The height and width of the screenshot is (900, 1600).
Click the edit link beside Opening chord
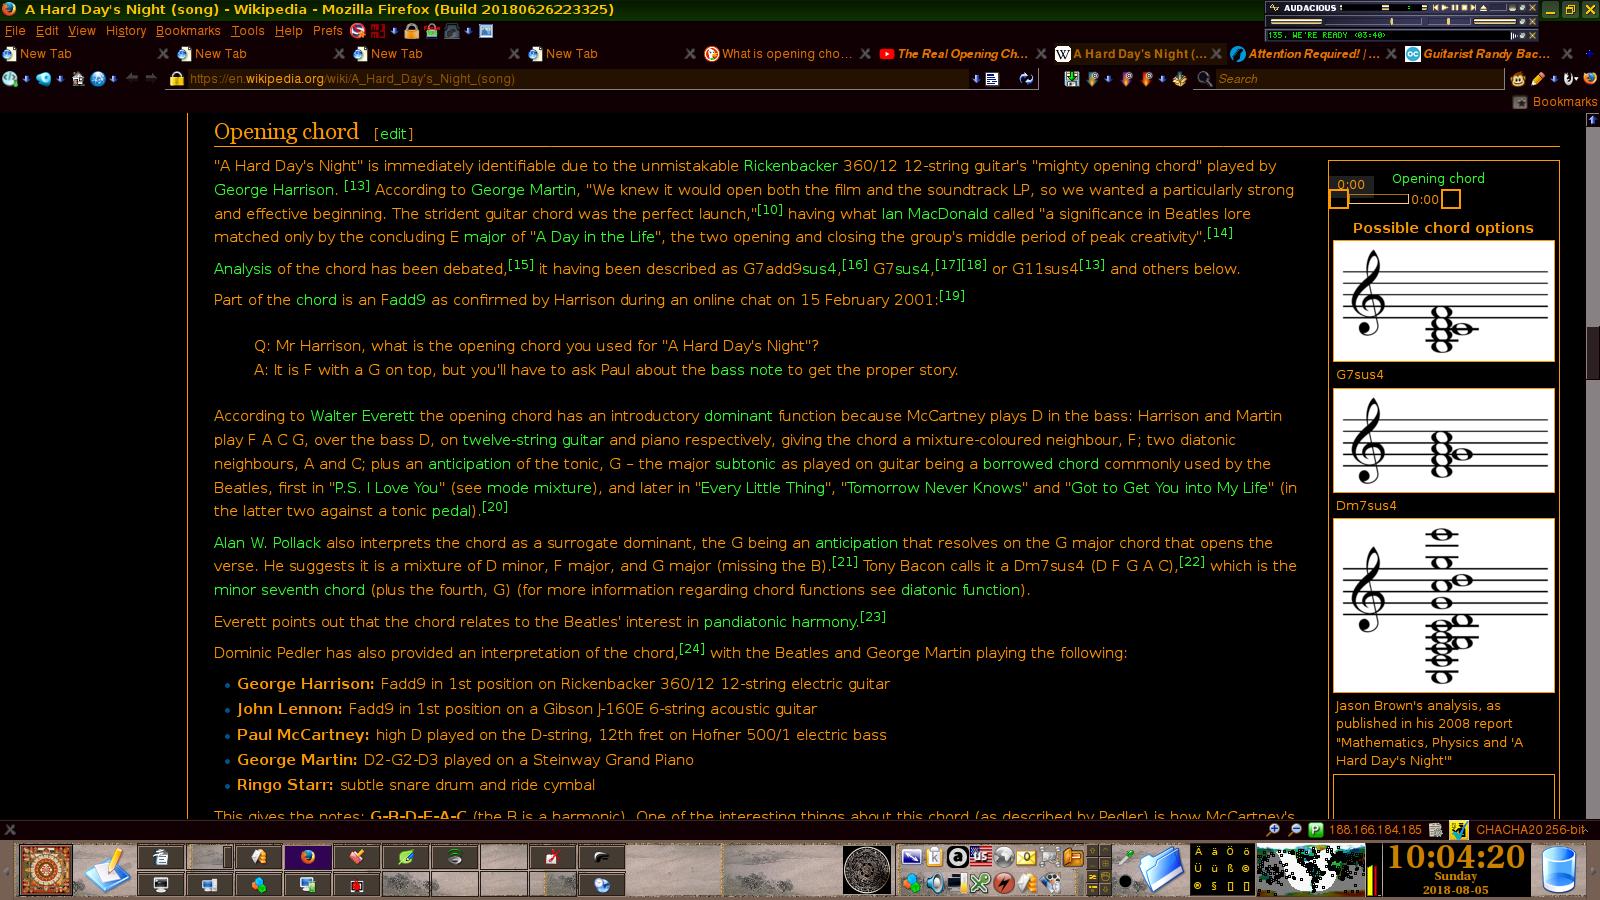click(x=394, y=134)
